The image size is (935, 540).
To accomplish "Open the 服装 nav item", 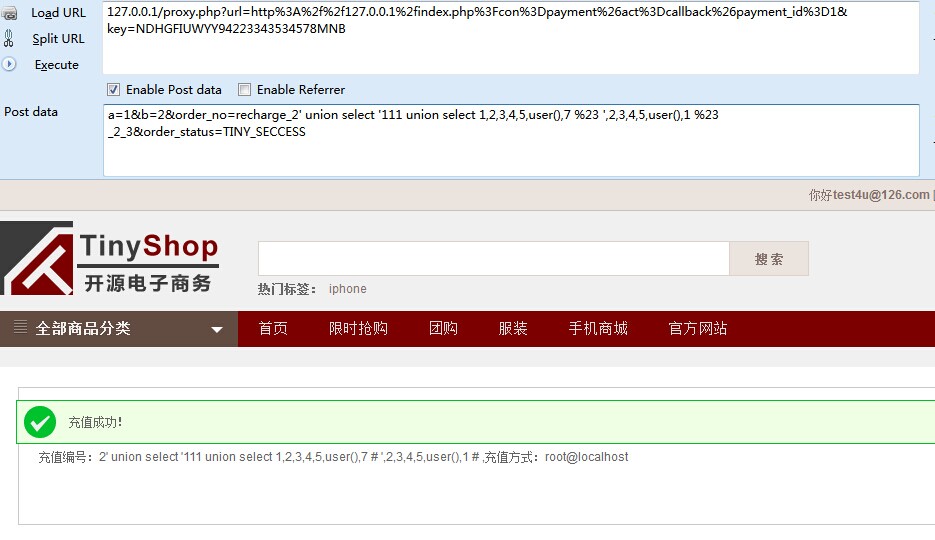I will [x=513, y=328].
